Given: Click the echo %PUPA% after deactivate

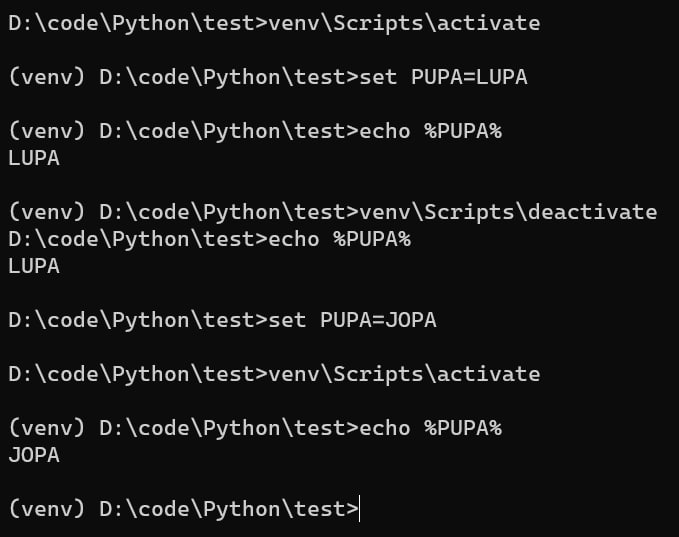Looking at the screenshot, I should tap(340, 239).
